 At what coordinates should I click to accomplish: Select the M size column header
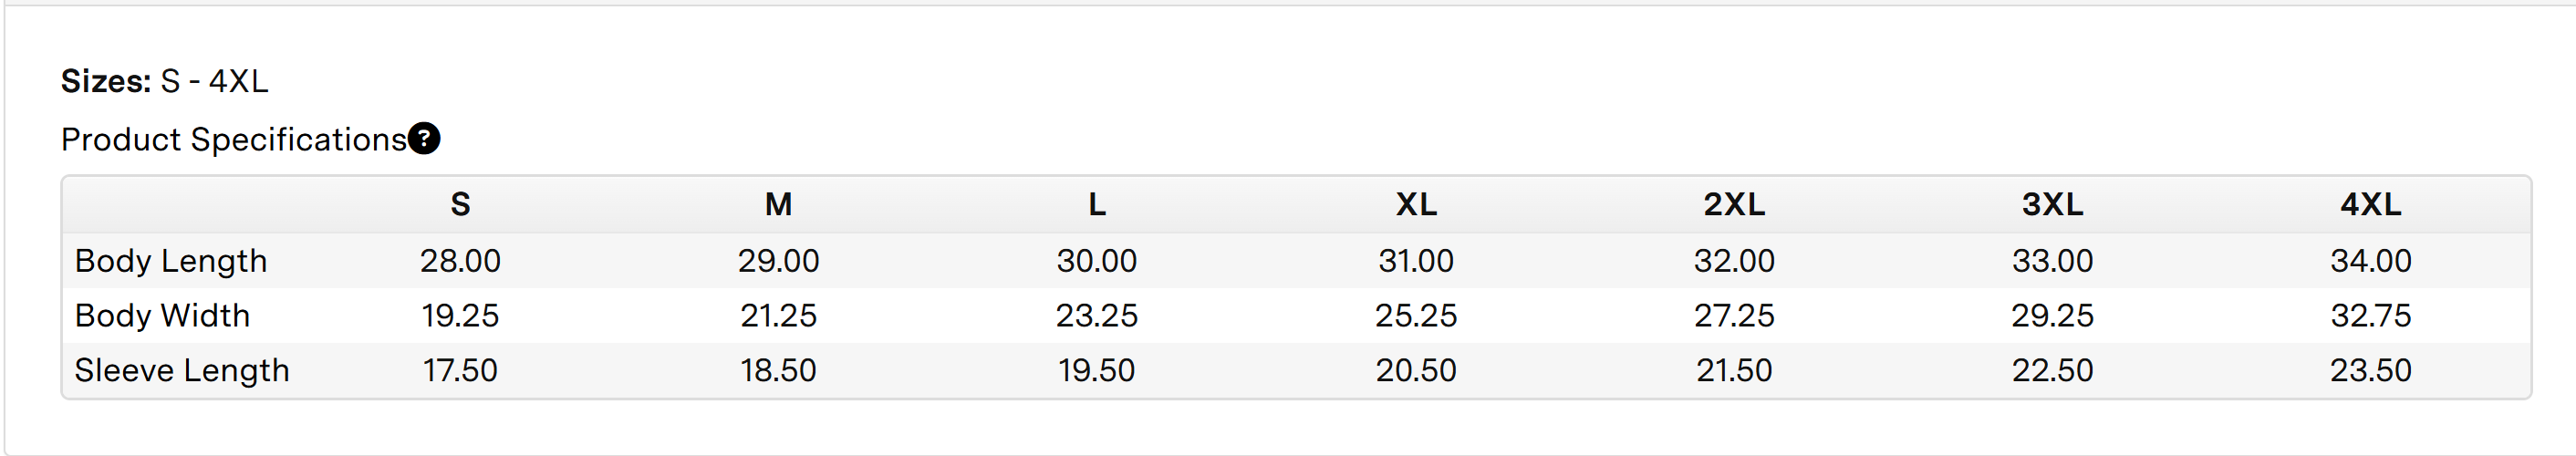pos(778,204)
